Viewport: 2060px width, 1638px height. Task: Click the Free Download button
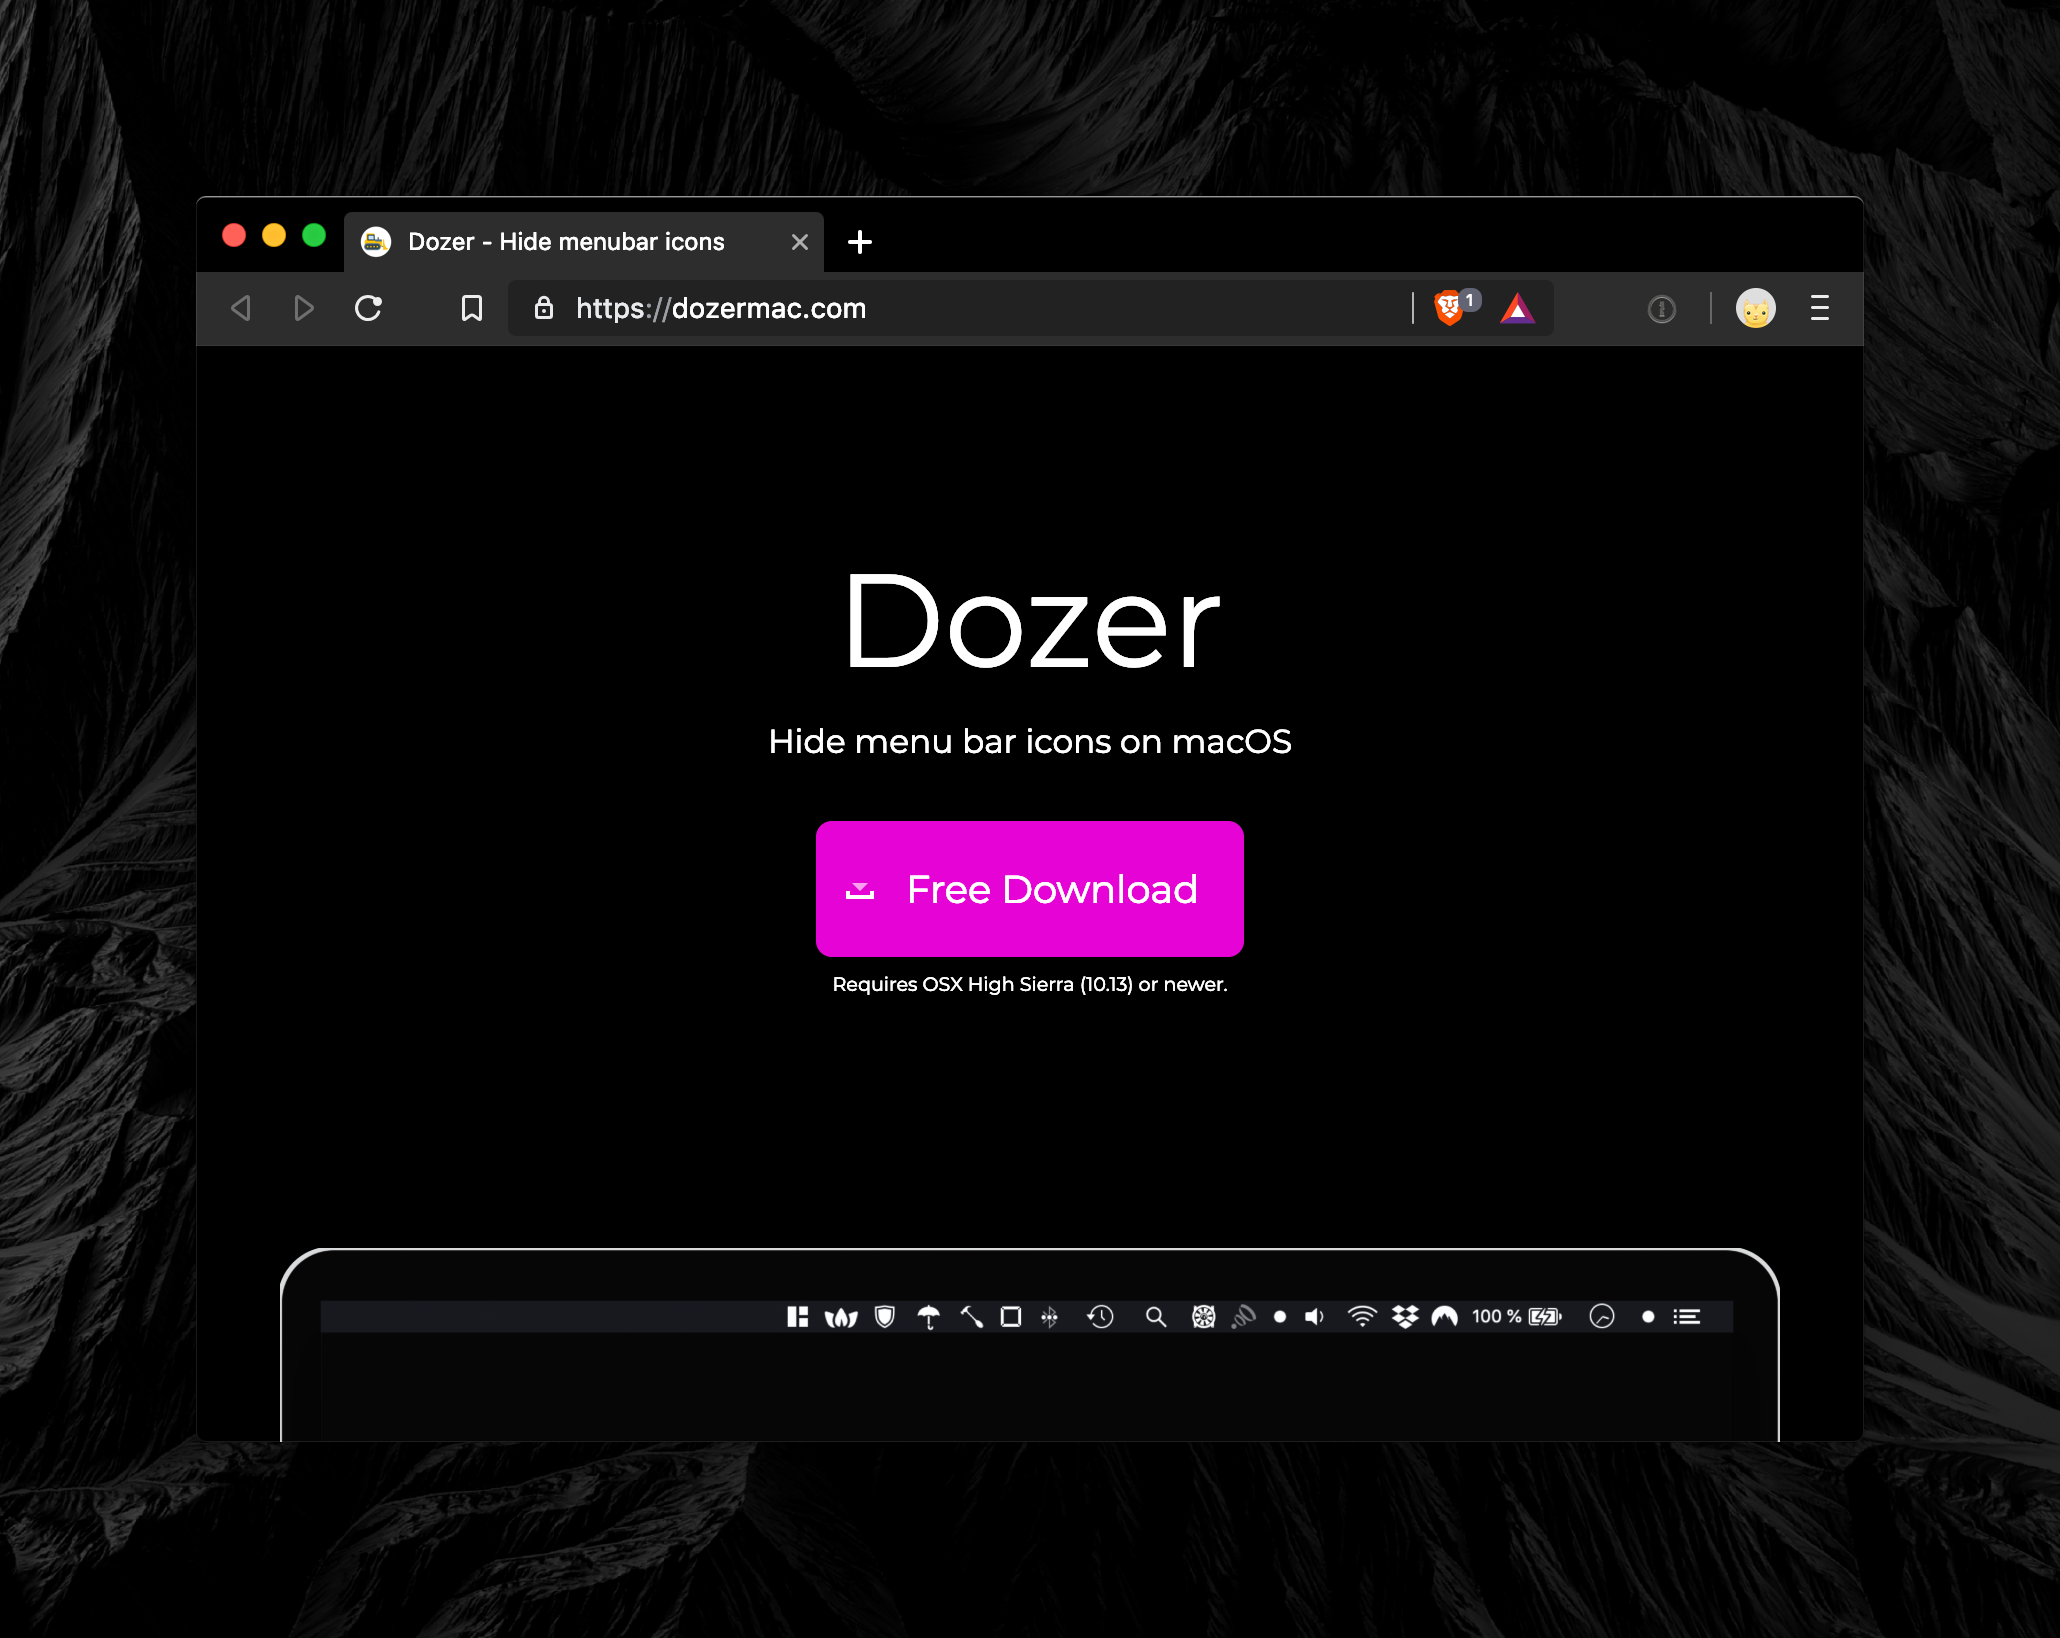coord(1028,888)
